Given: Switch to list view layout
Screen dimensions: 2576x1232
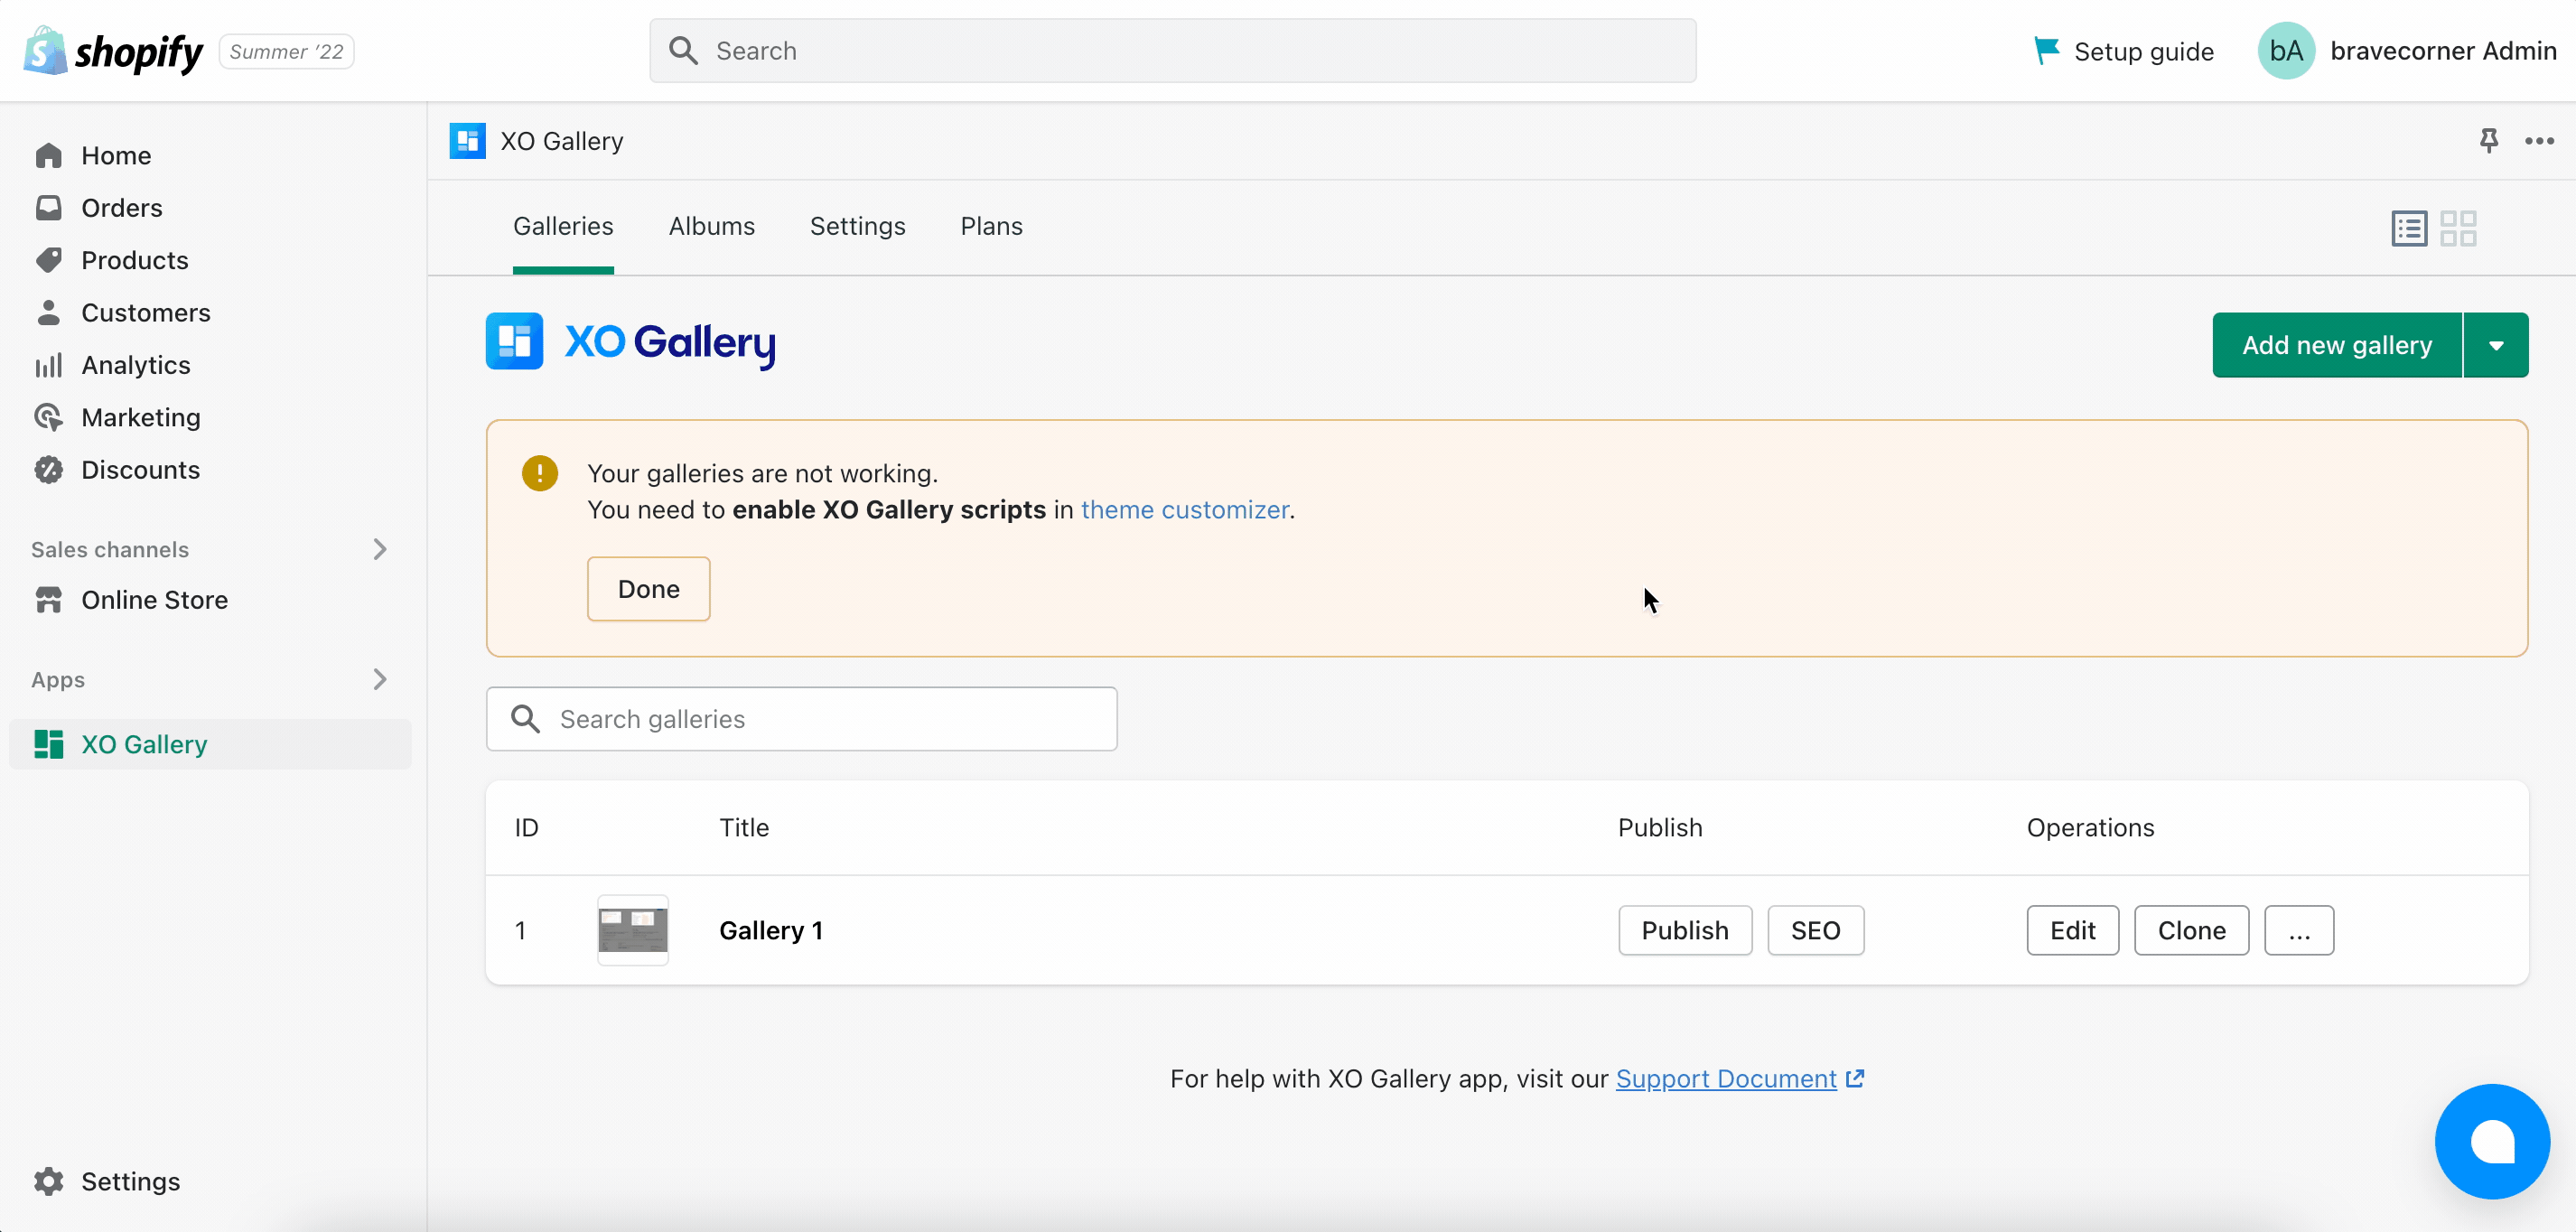Looking at the screenshot, I should [2409, 228].
